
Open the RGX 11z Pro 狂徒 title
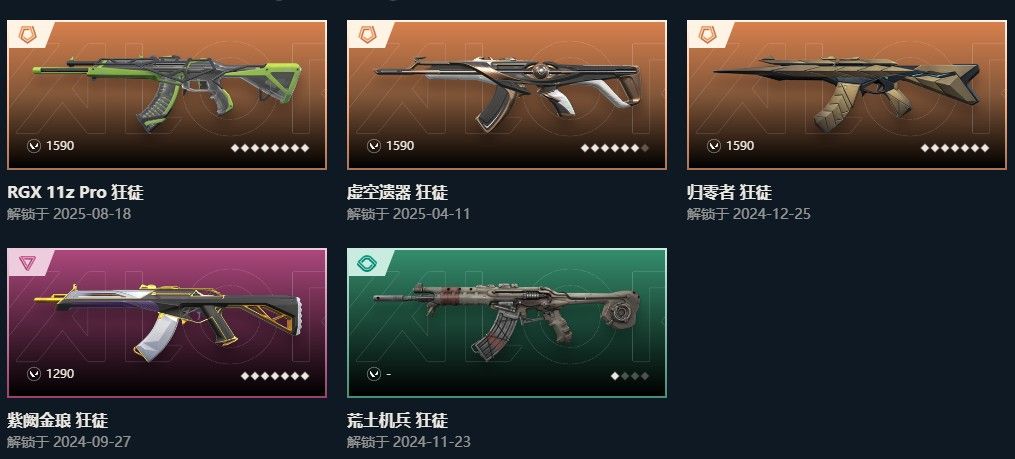[x=75, y=192]
